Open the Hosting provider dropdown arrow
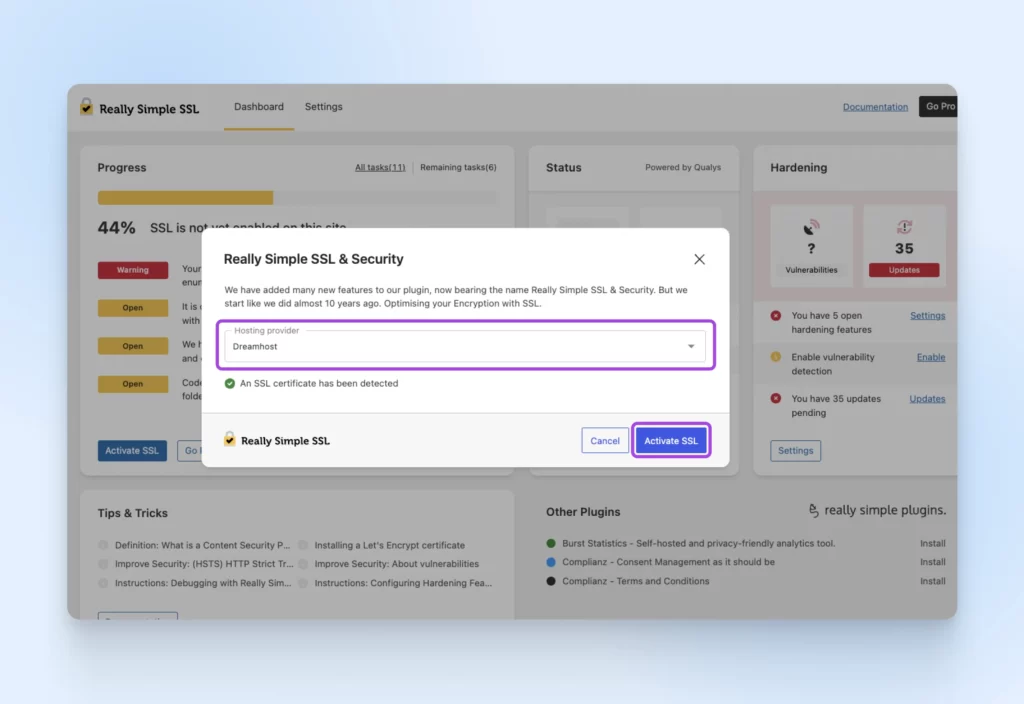The width and height of the screenshot is (1024, 704). click(x=691, y=346)
